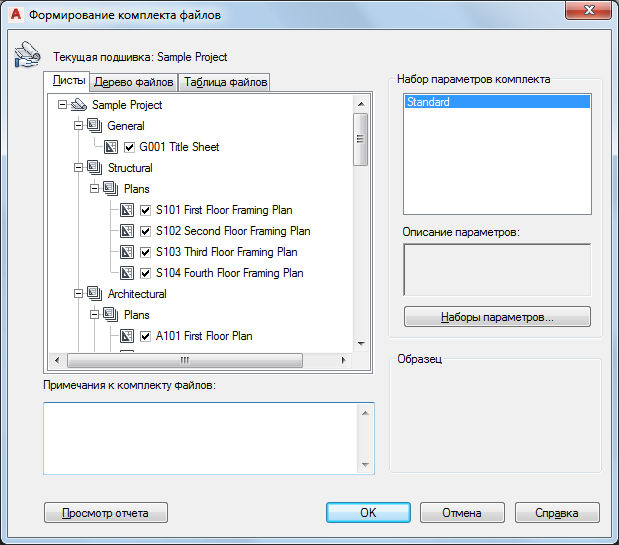Uncheck A101 First Floor Plan checkbox
This screenshot has height=545, width=619.
(145, 336)
